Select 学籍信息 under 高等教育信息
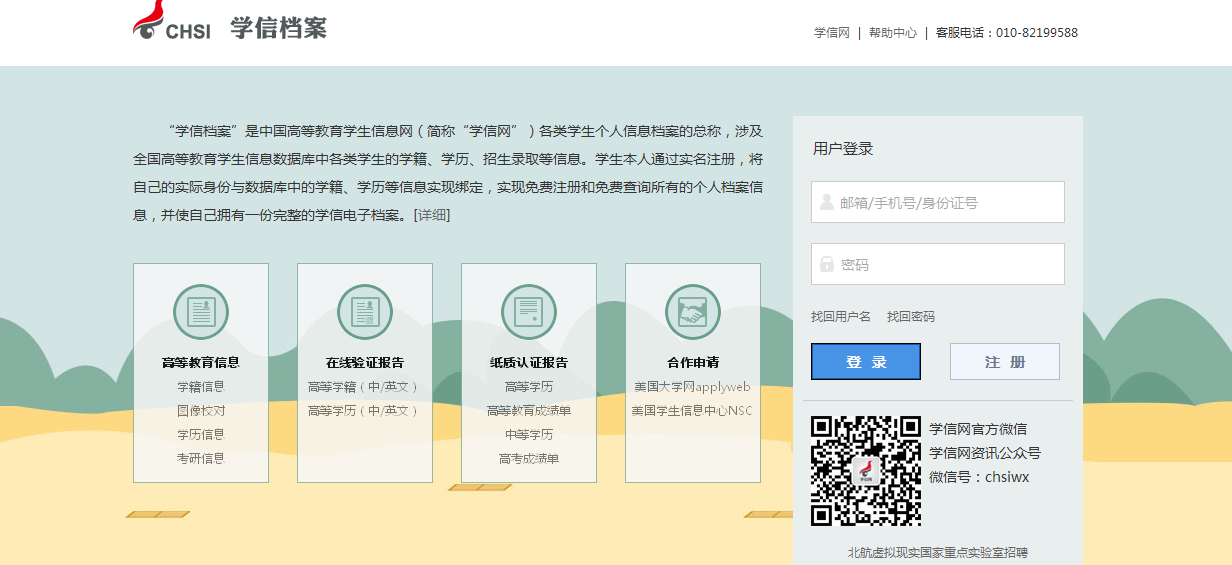The height and width of the screenshot is (565, 1232). click(201, 387)
